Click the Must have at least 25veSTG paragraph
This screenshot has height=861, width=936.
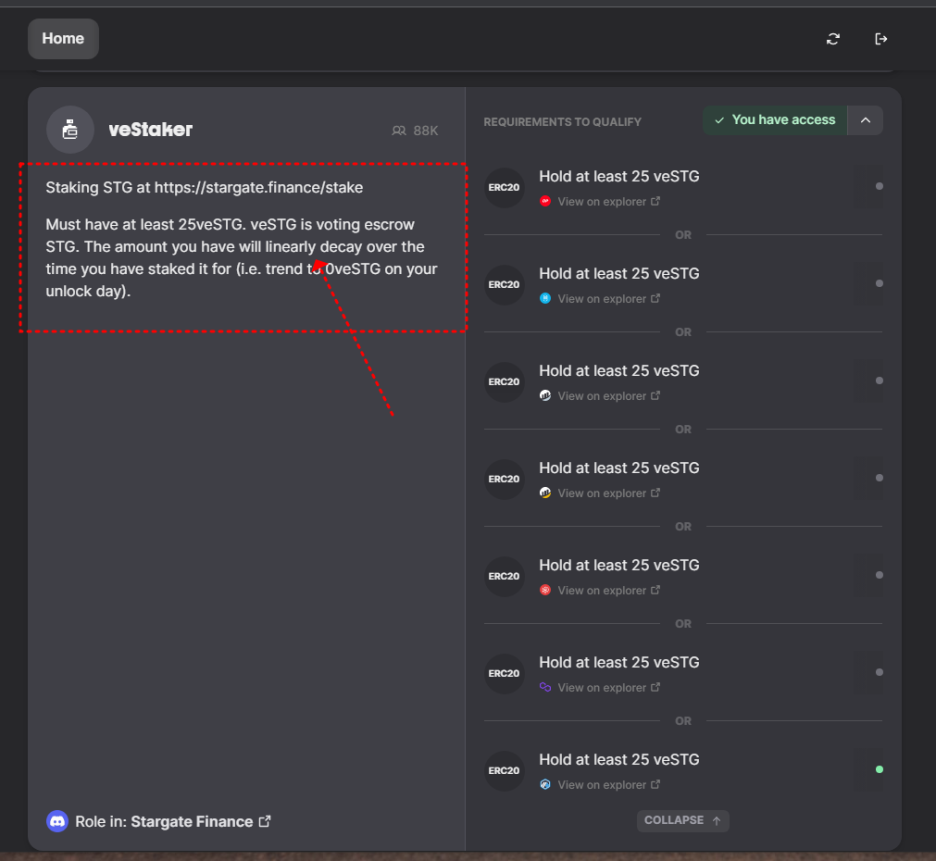click(x=242, y=258)
